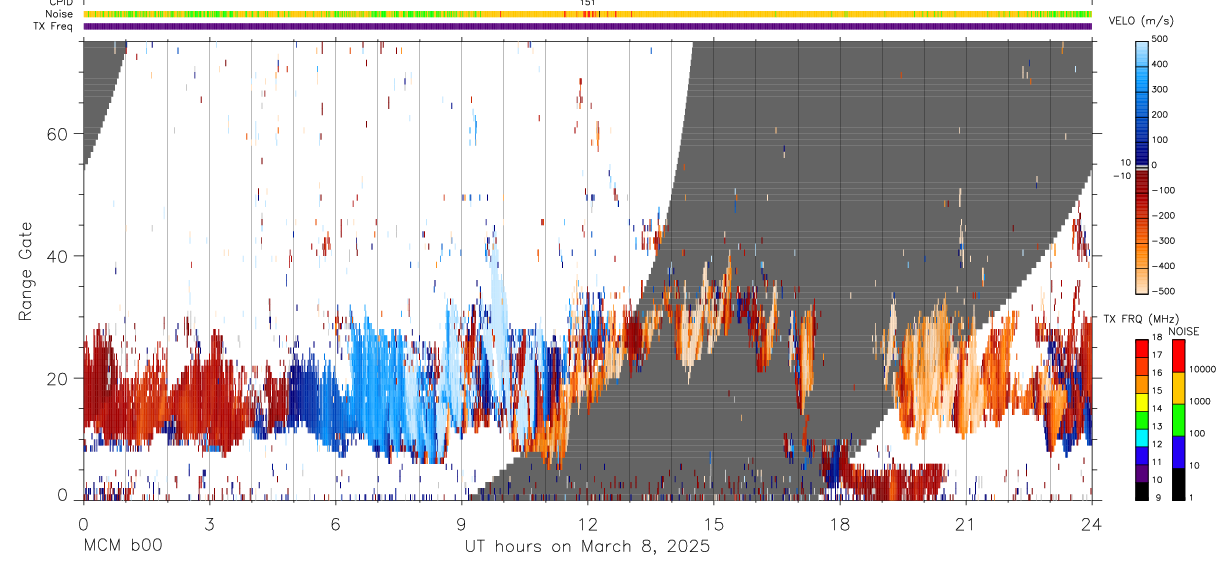Click the green-orange Noise strip above plot
The width and height of the screenshot is (1228, 567).
click(x=587, y=14)
